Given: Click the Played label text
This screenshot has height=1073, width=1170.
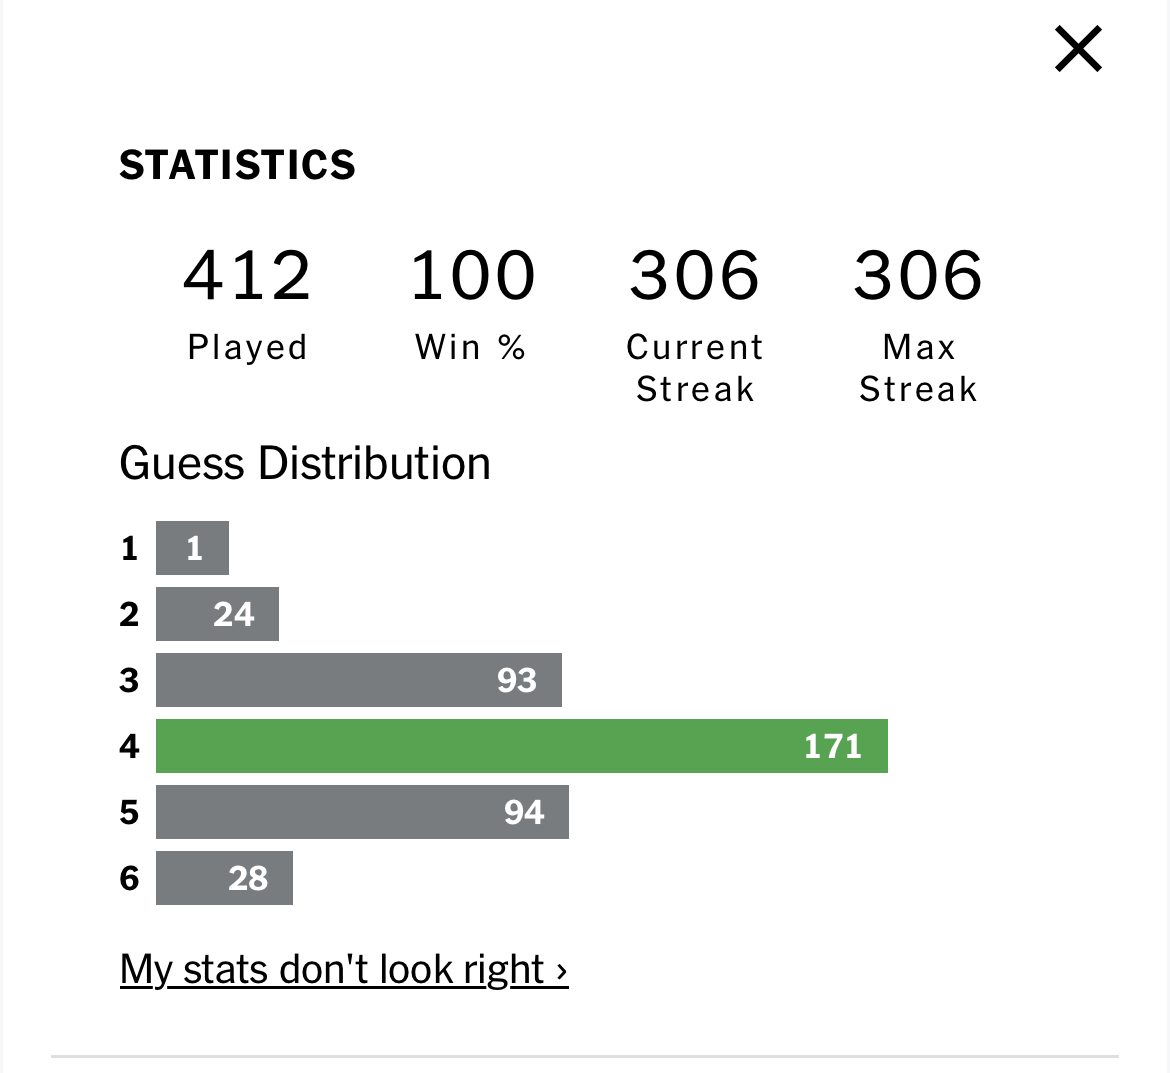Looking at the screenshot, I should [x=247, y=348].
